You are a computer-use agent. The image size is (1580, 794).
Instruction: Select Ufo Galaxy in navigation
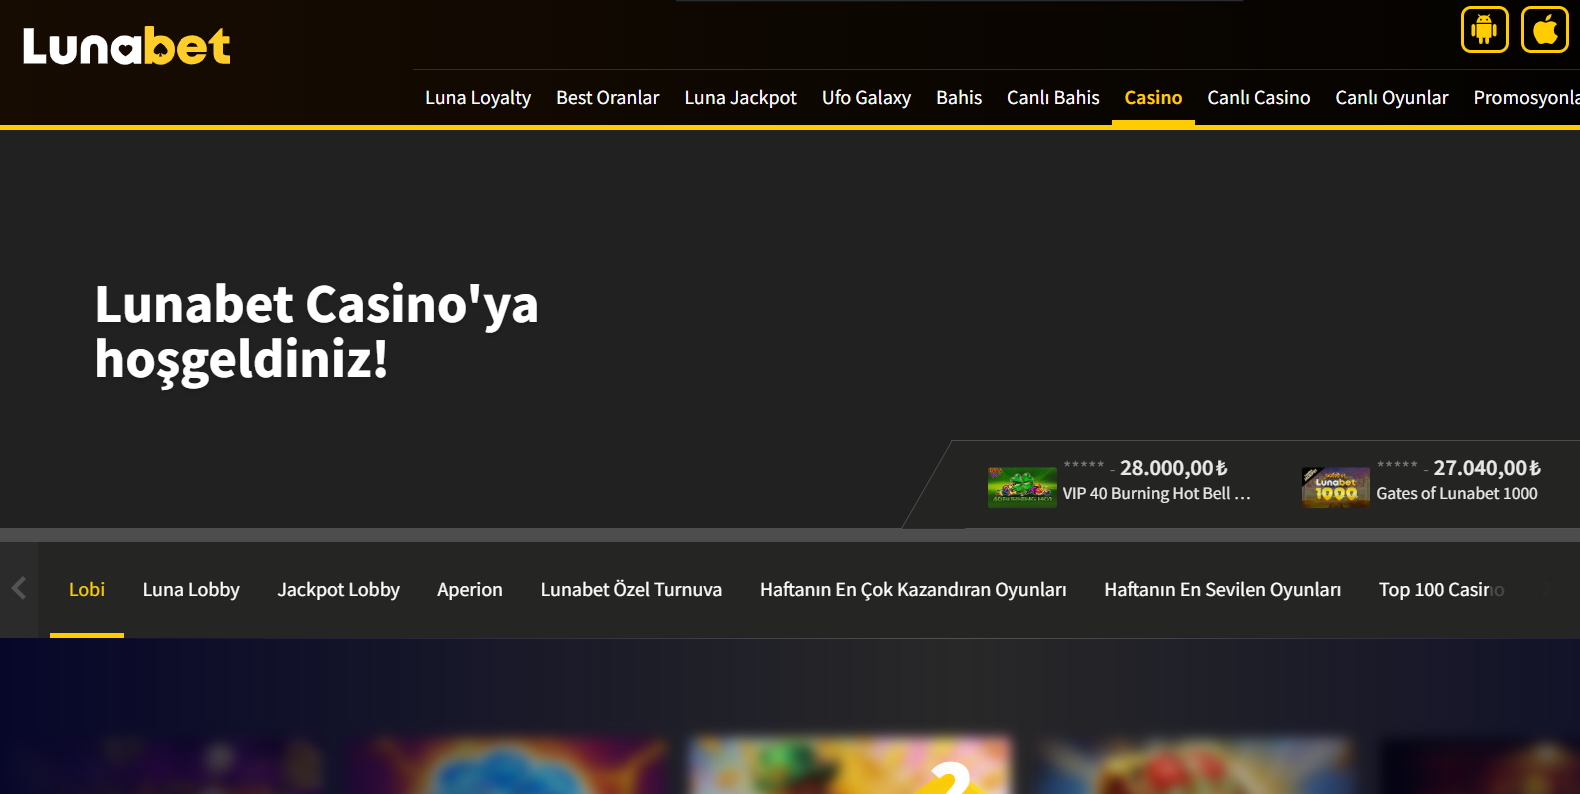coord(866,98)
